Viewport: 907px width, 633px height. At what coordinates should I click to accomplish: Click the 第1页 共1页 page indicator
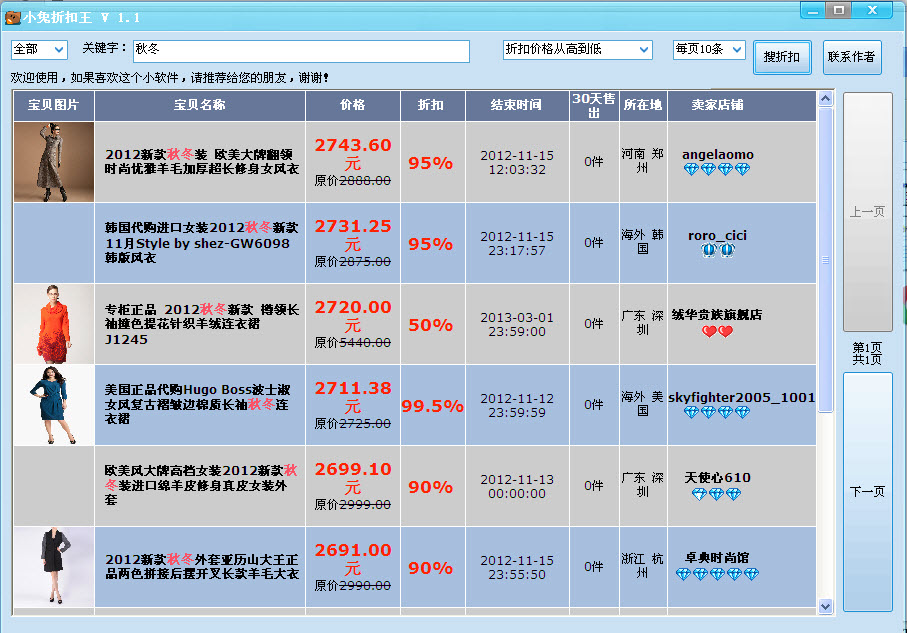pyautogui.click(x=867, y=353)
